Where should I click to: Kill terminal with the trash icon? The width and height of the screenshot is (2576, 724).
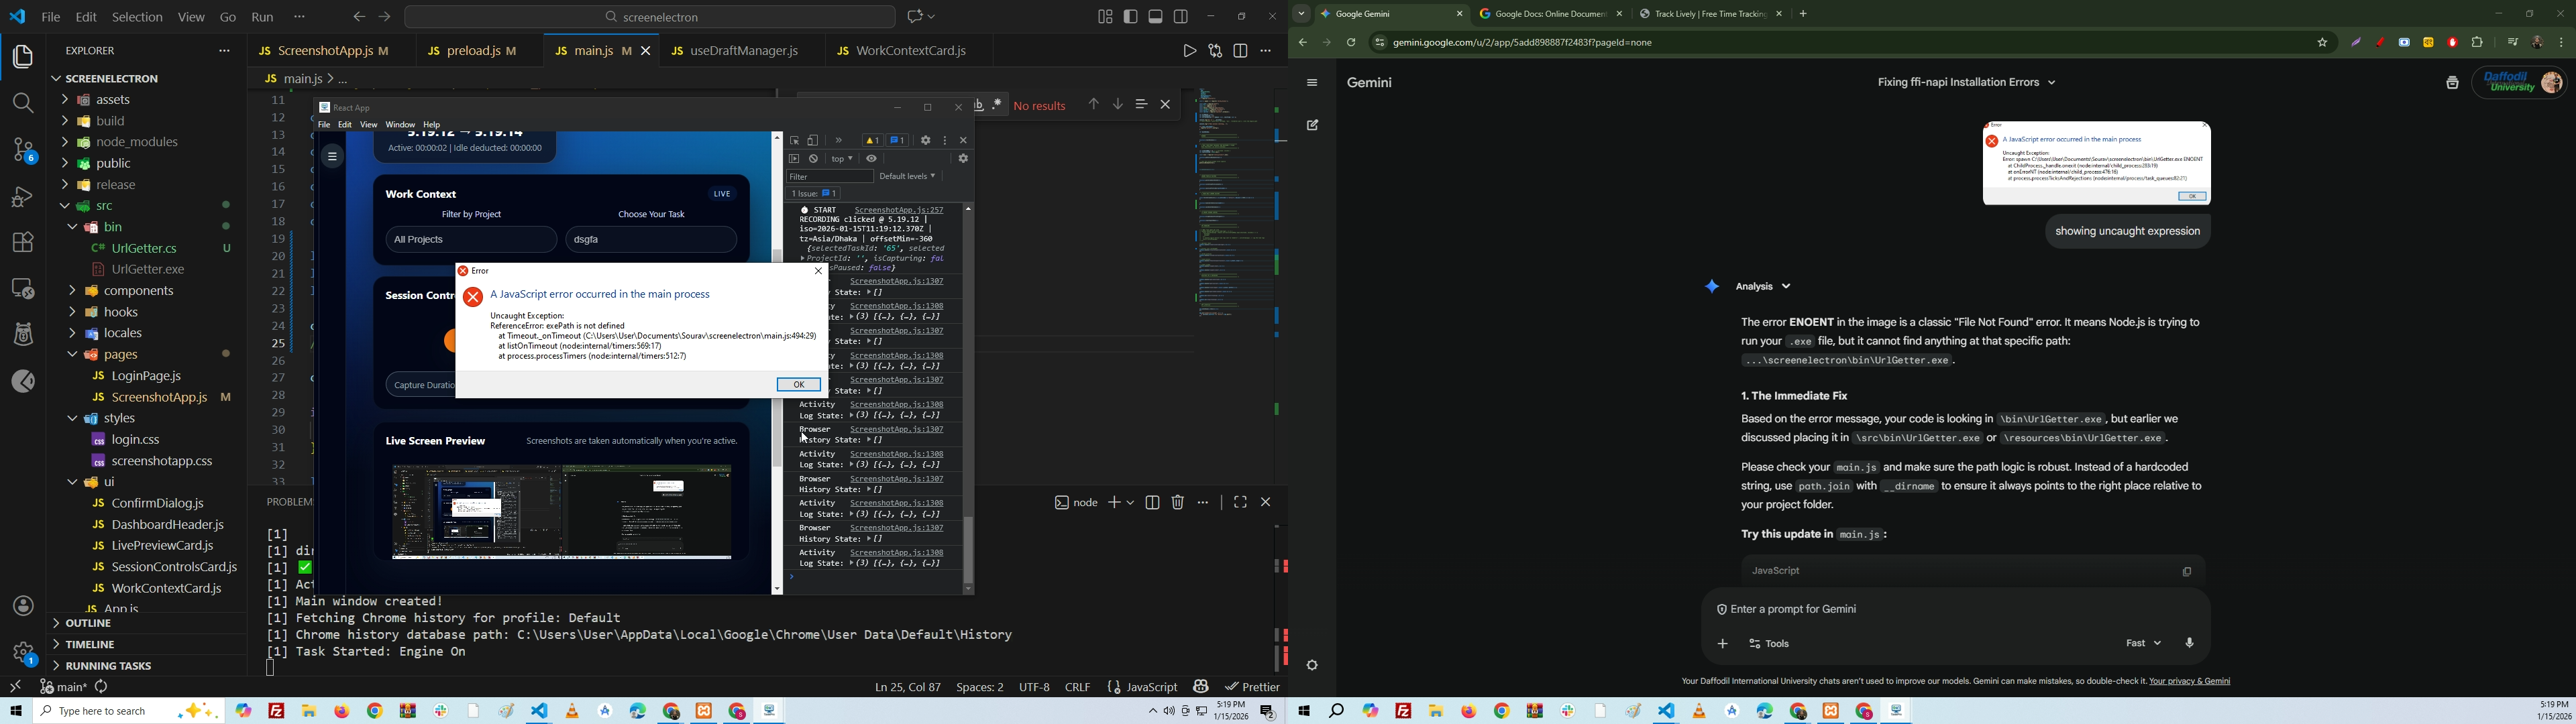coord(1178,503)
